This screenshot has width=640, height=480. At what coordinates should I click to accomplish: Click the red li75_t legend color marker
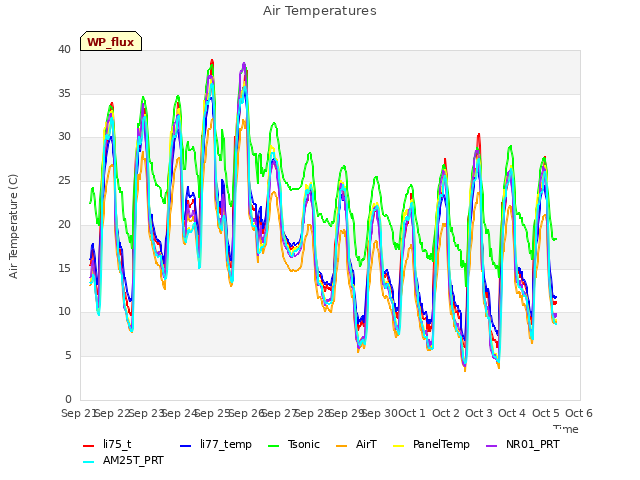pyautogui.click(x=89, y=446)
